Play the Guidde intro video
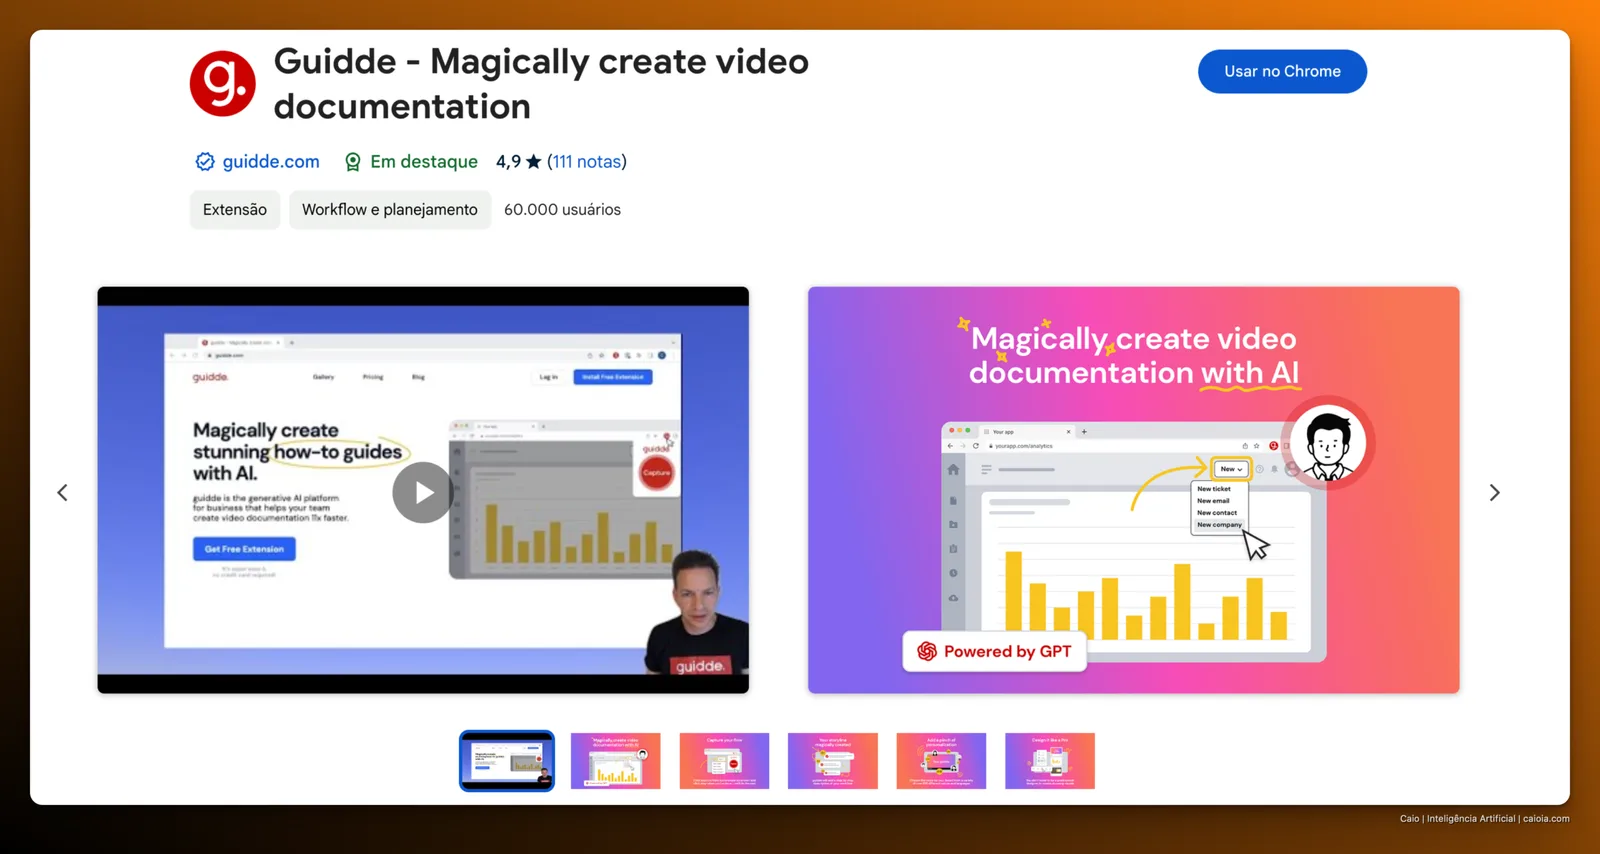This screenshot has height=854, width=1600. [422, 492]
